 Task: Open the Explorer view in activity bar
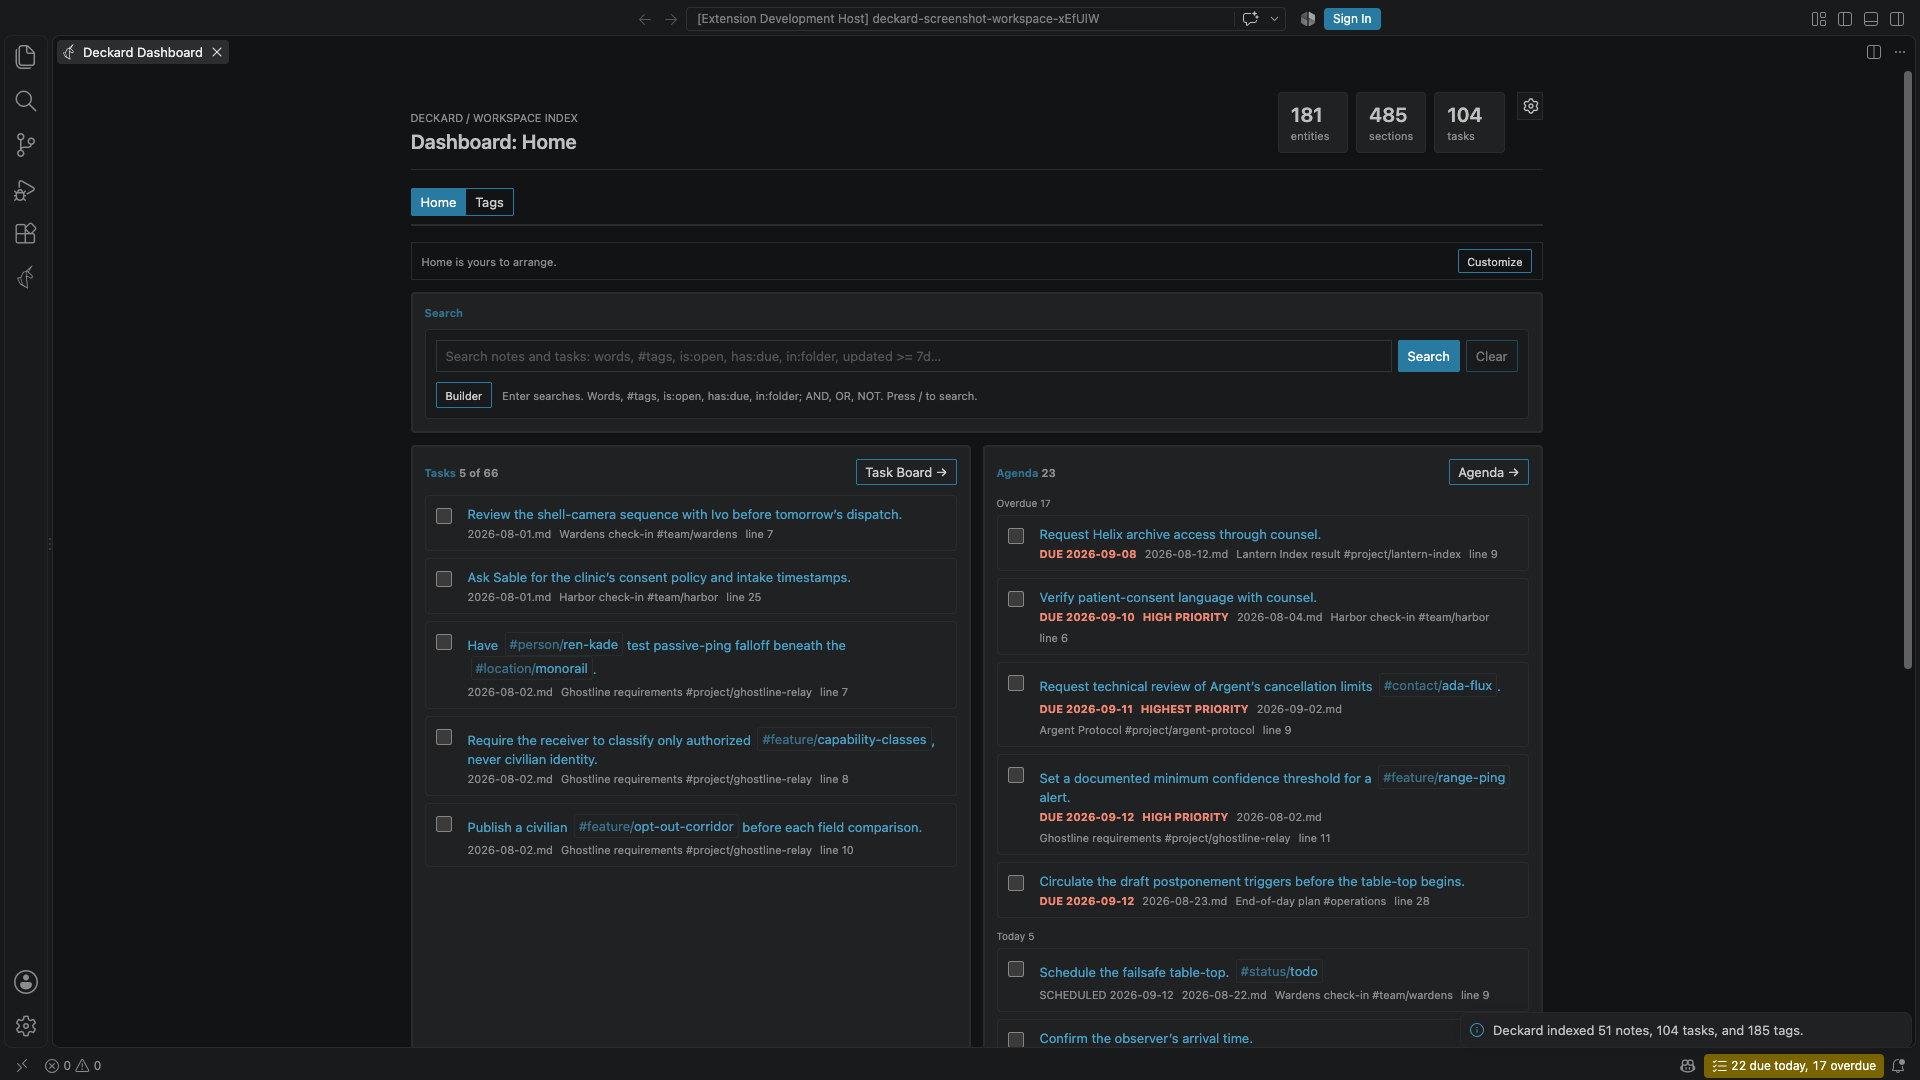(x=26, y=57)
